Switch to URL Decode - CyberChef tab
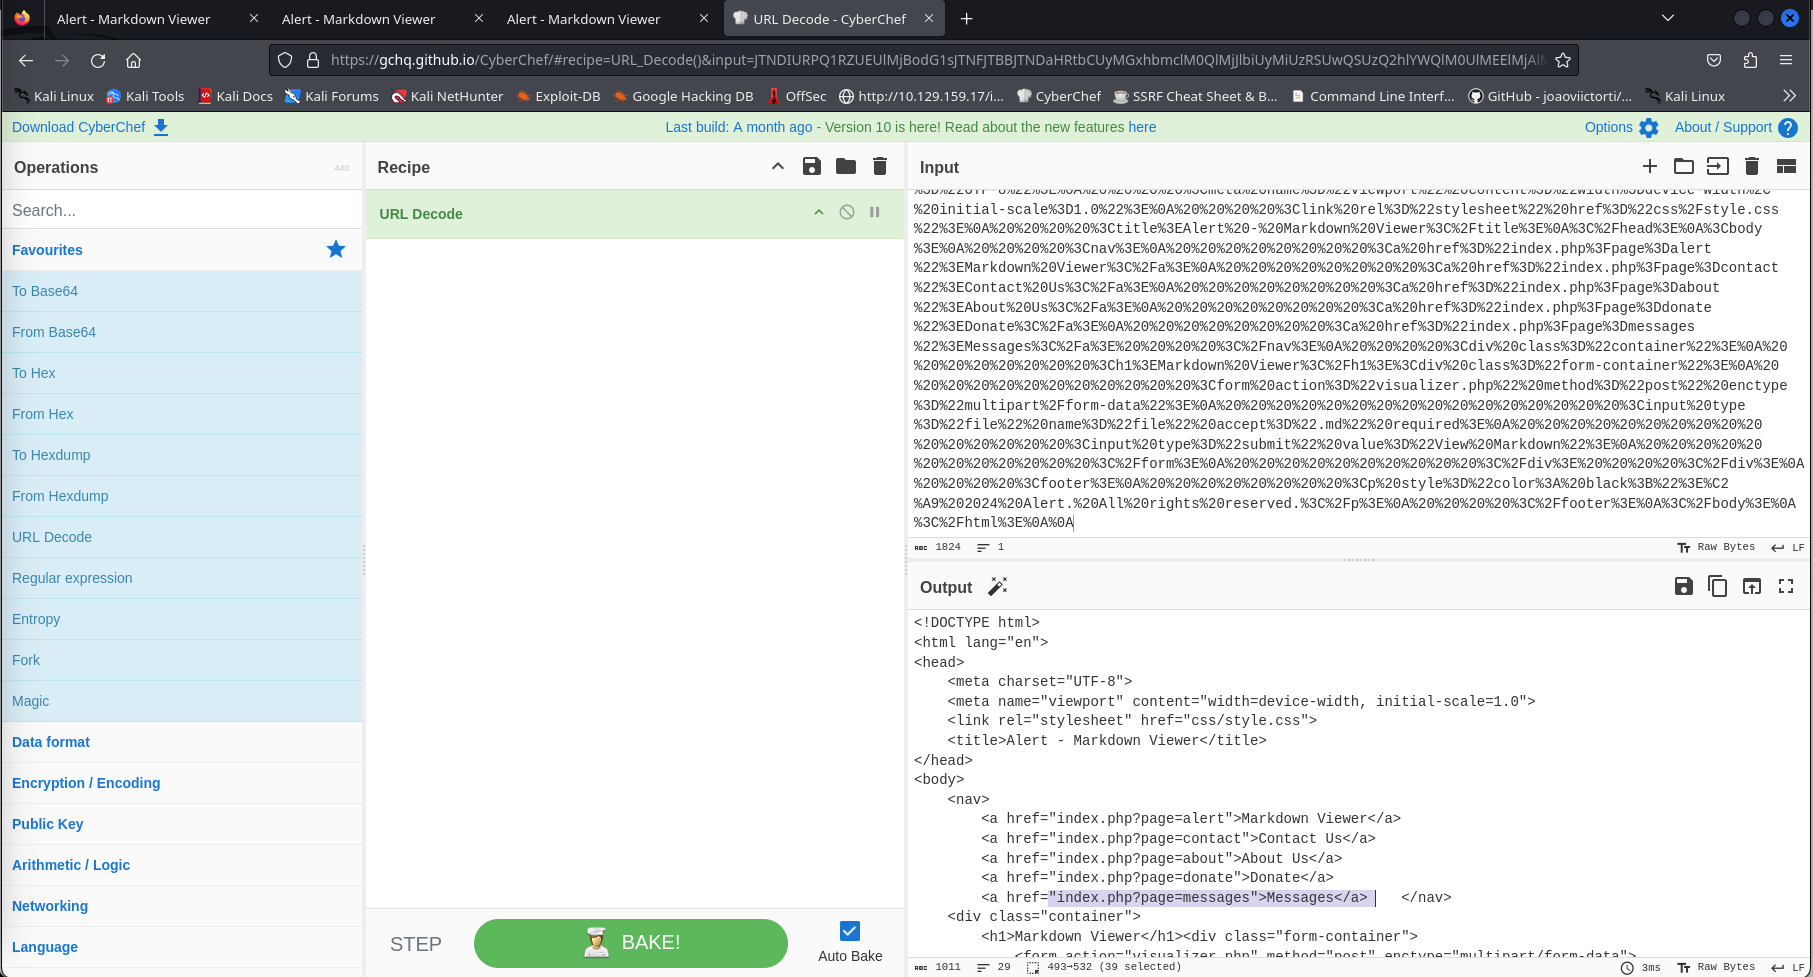The image size is (1813, 977). tap(833, 19)
